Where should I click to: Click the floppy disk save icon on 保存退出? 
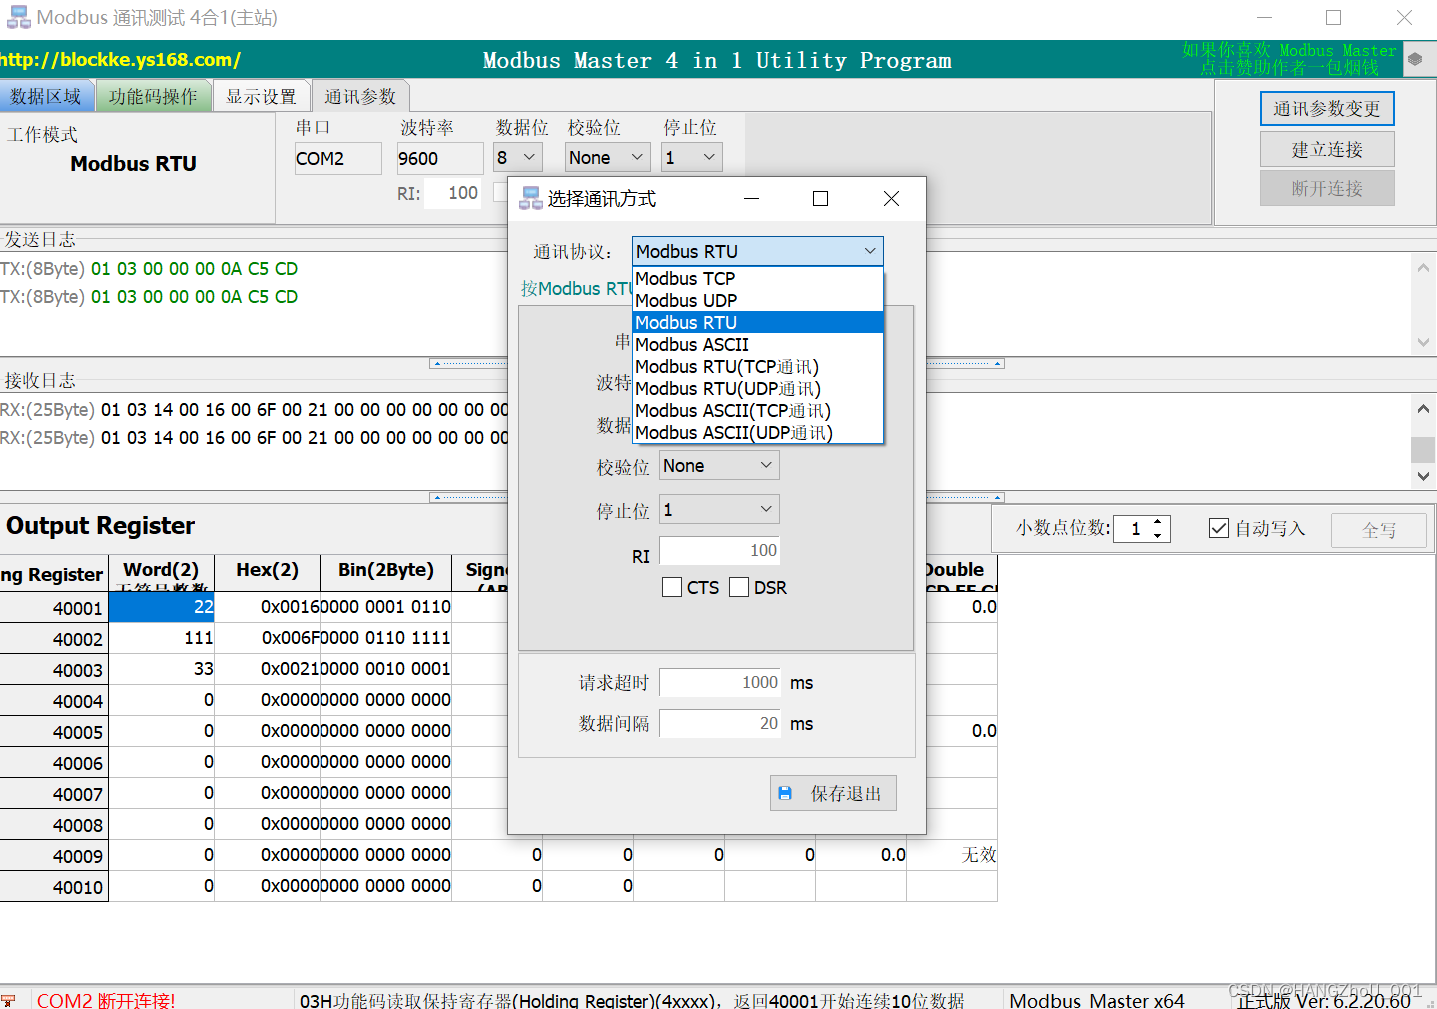pyautogui.click(x=786, y=792)
